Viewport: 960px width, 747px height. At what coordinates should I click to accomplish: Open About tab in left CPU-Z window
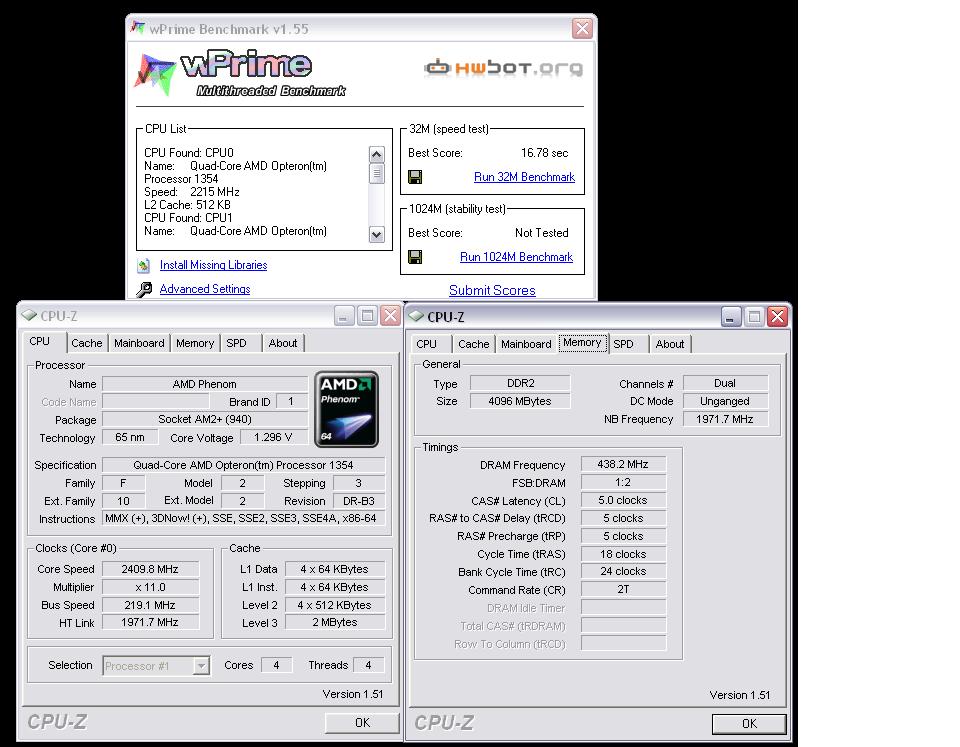[283, 343]
